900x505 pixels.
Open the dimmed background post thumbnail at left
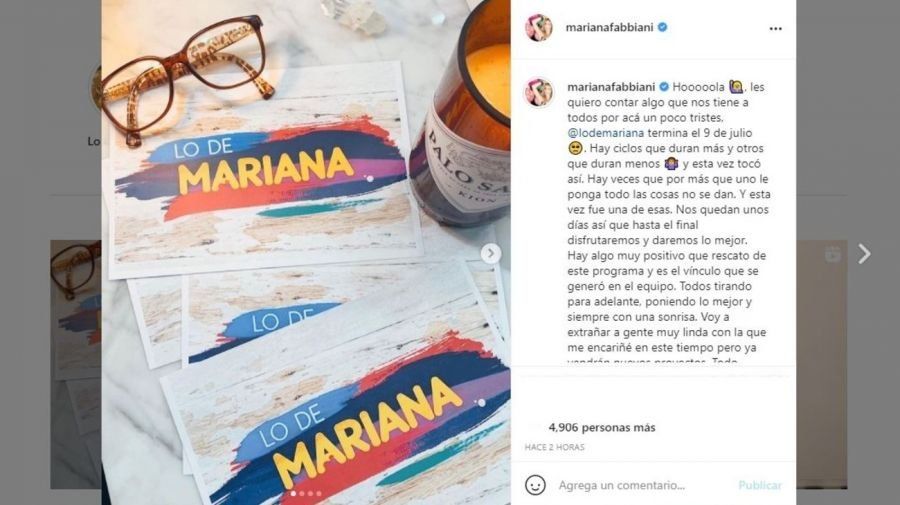click(76, 364)
